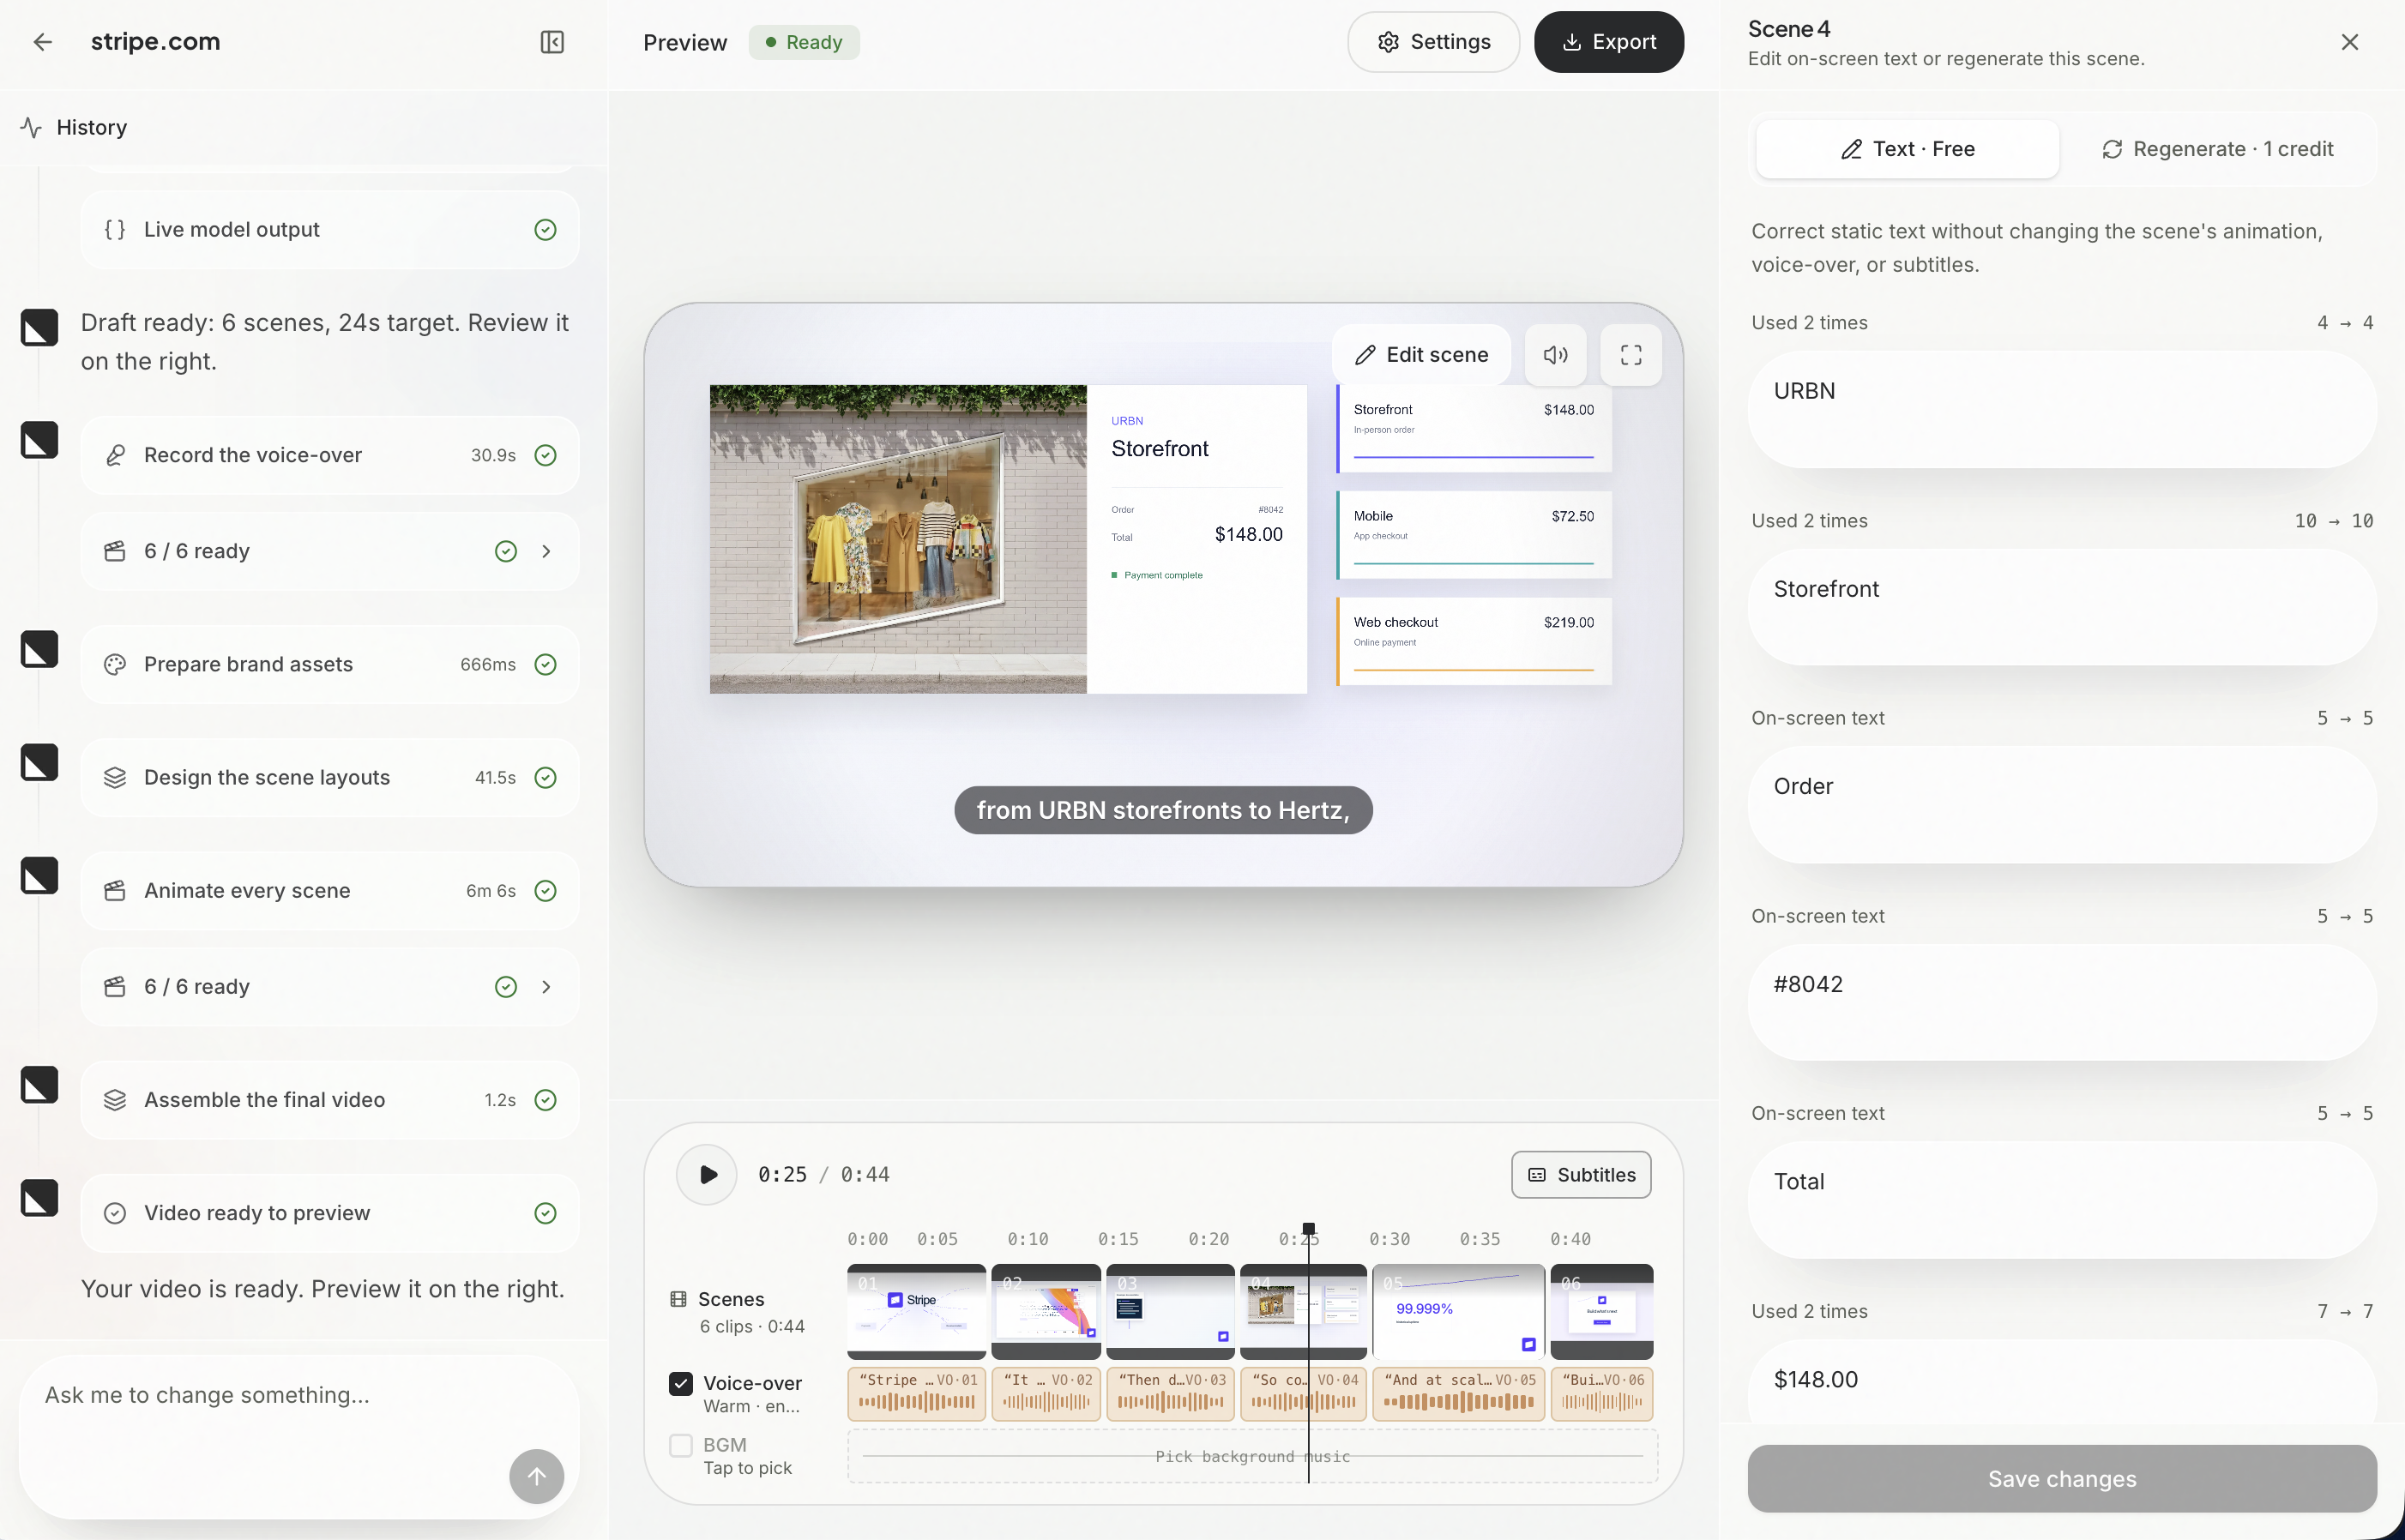The height and width of the screenshot is (1540, 2405).
Task: Click the '6 clips · 0:44' label
Action: tap(752, 1327)
